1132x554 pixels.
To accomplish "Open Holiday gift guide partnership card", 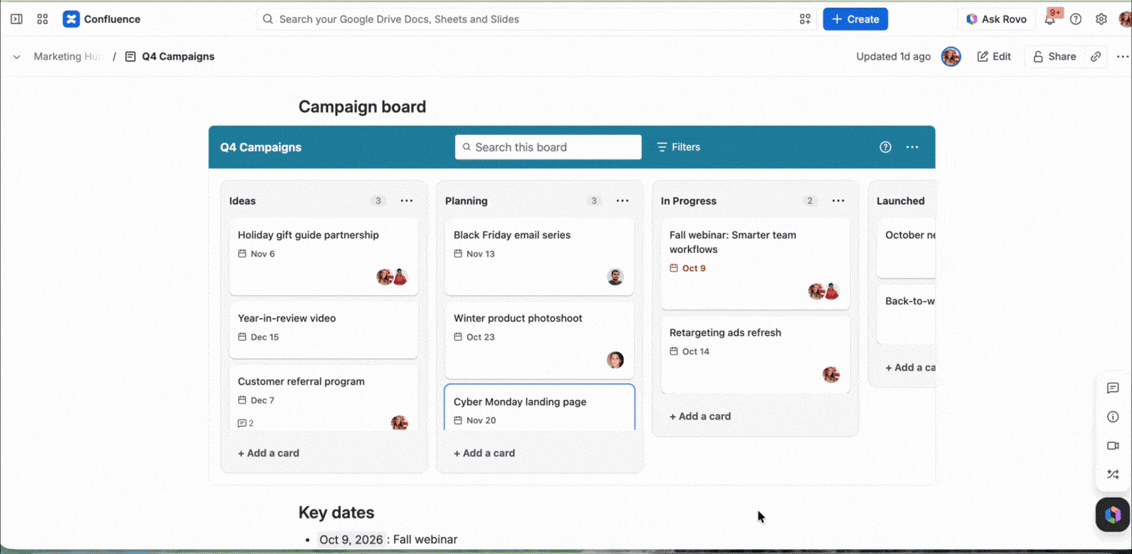I will tap(323, 256).
